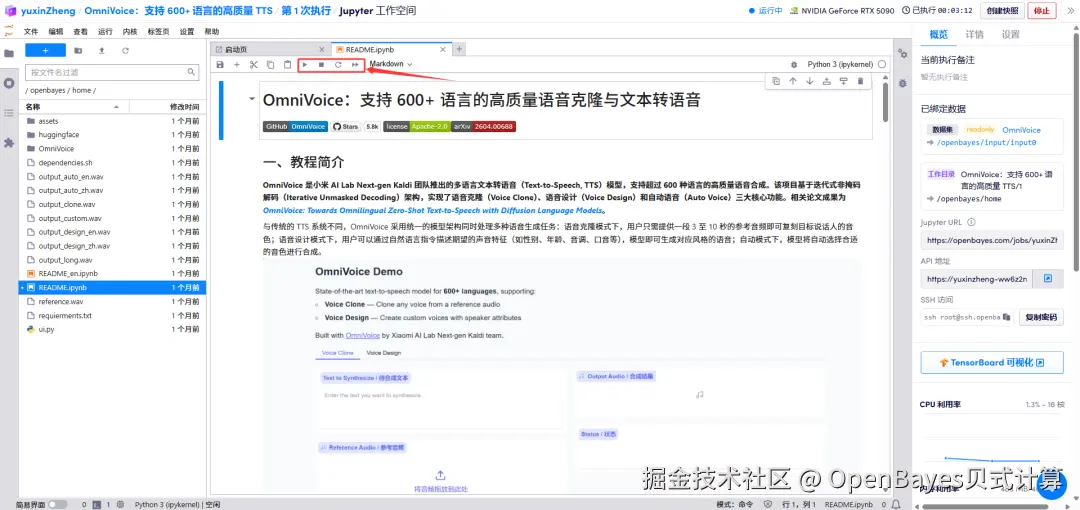Viewport: 1080px width, 510px height.
Task: Open TensorBoard 可视化
Action: click(x=992, y=363)
